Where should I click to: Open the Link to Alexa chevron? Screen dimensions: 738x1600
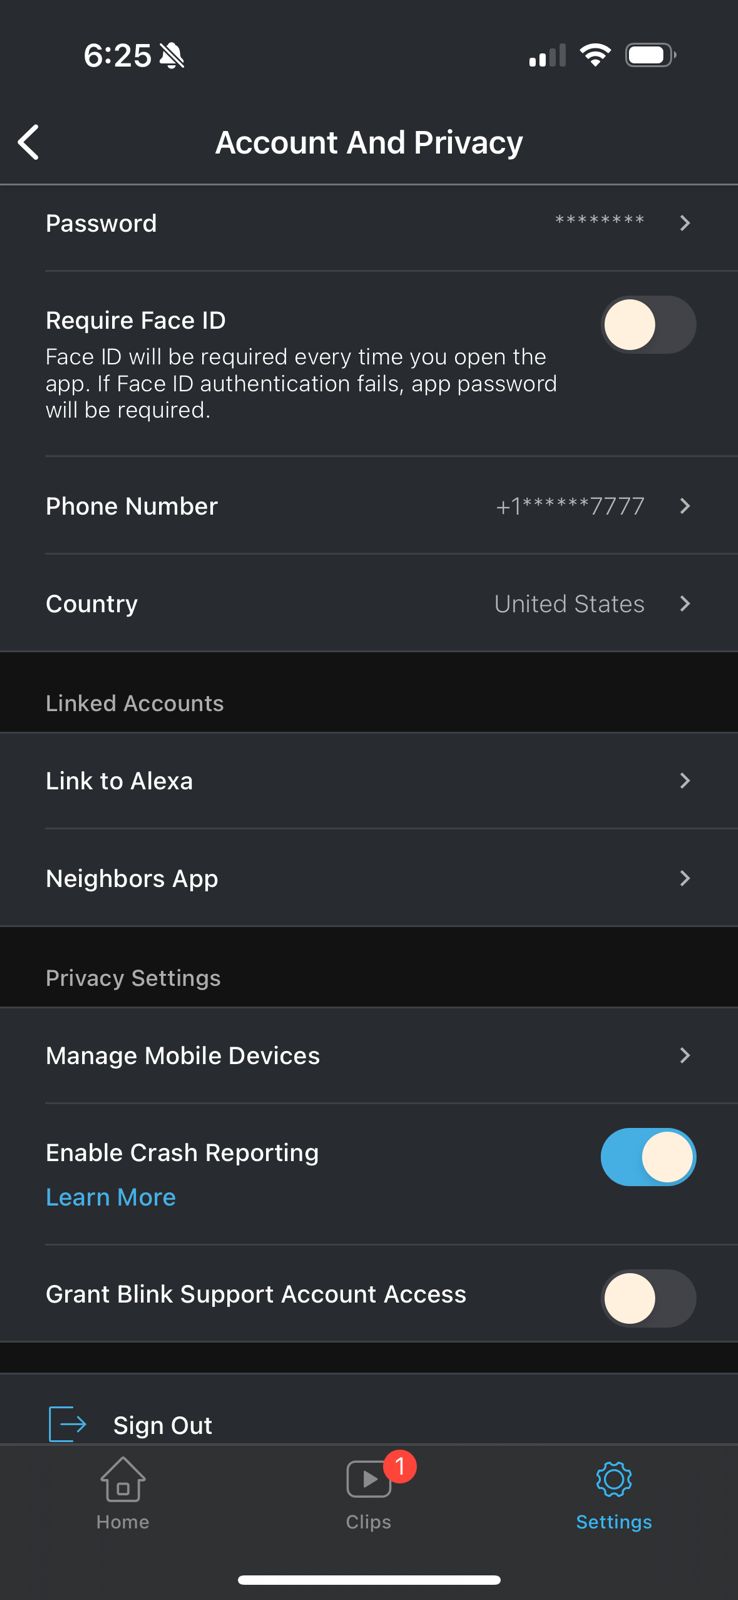click(x=685, y=781)
